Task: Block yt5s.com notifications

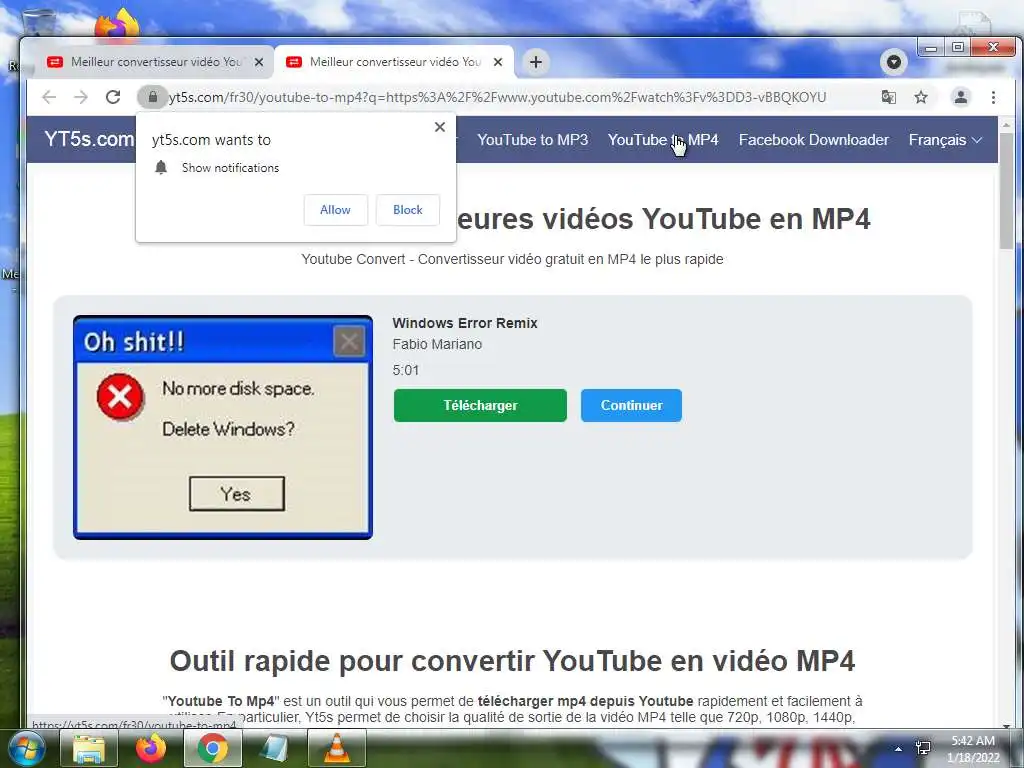Action: 408,210
